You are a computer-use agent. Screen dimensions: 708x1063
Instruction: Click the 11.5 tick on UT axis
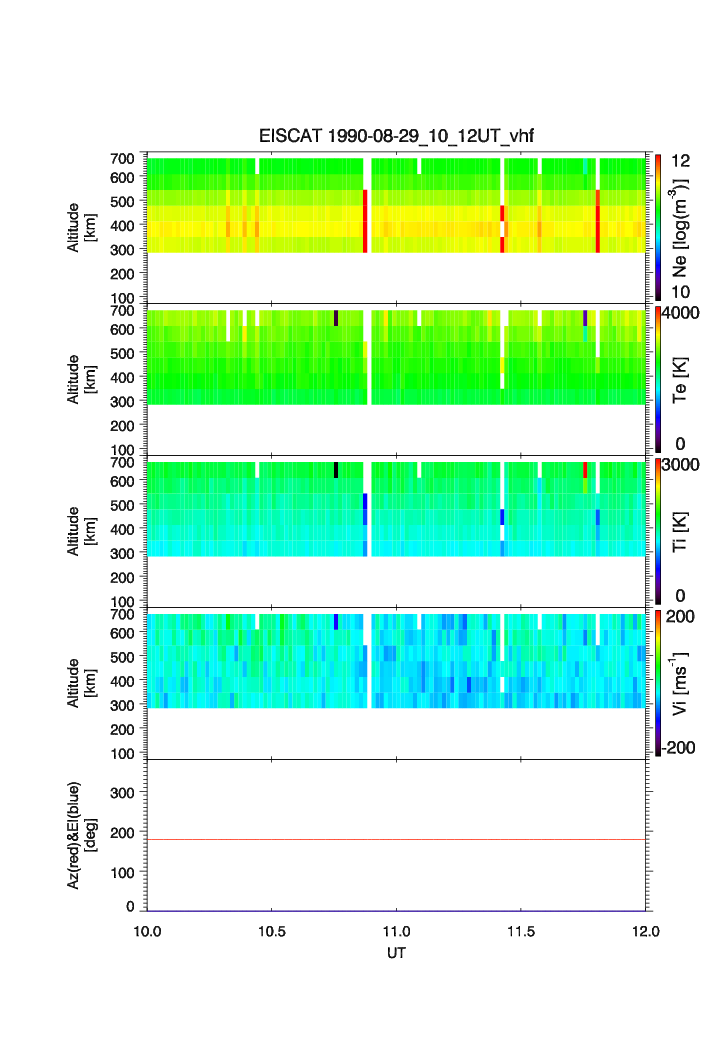521,931
